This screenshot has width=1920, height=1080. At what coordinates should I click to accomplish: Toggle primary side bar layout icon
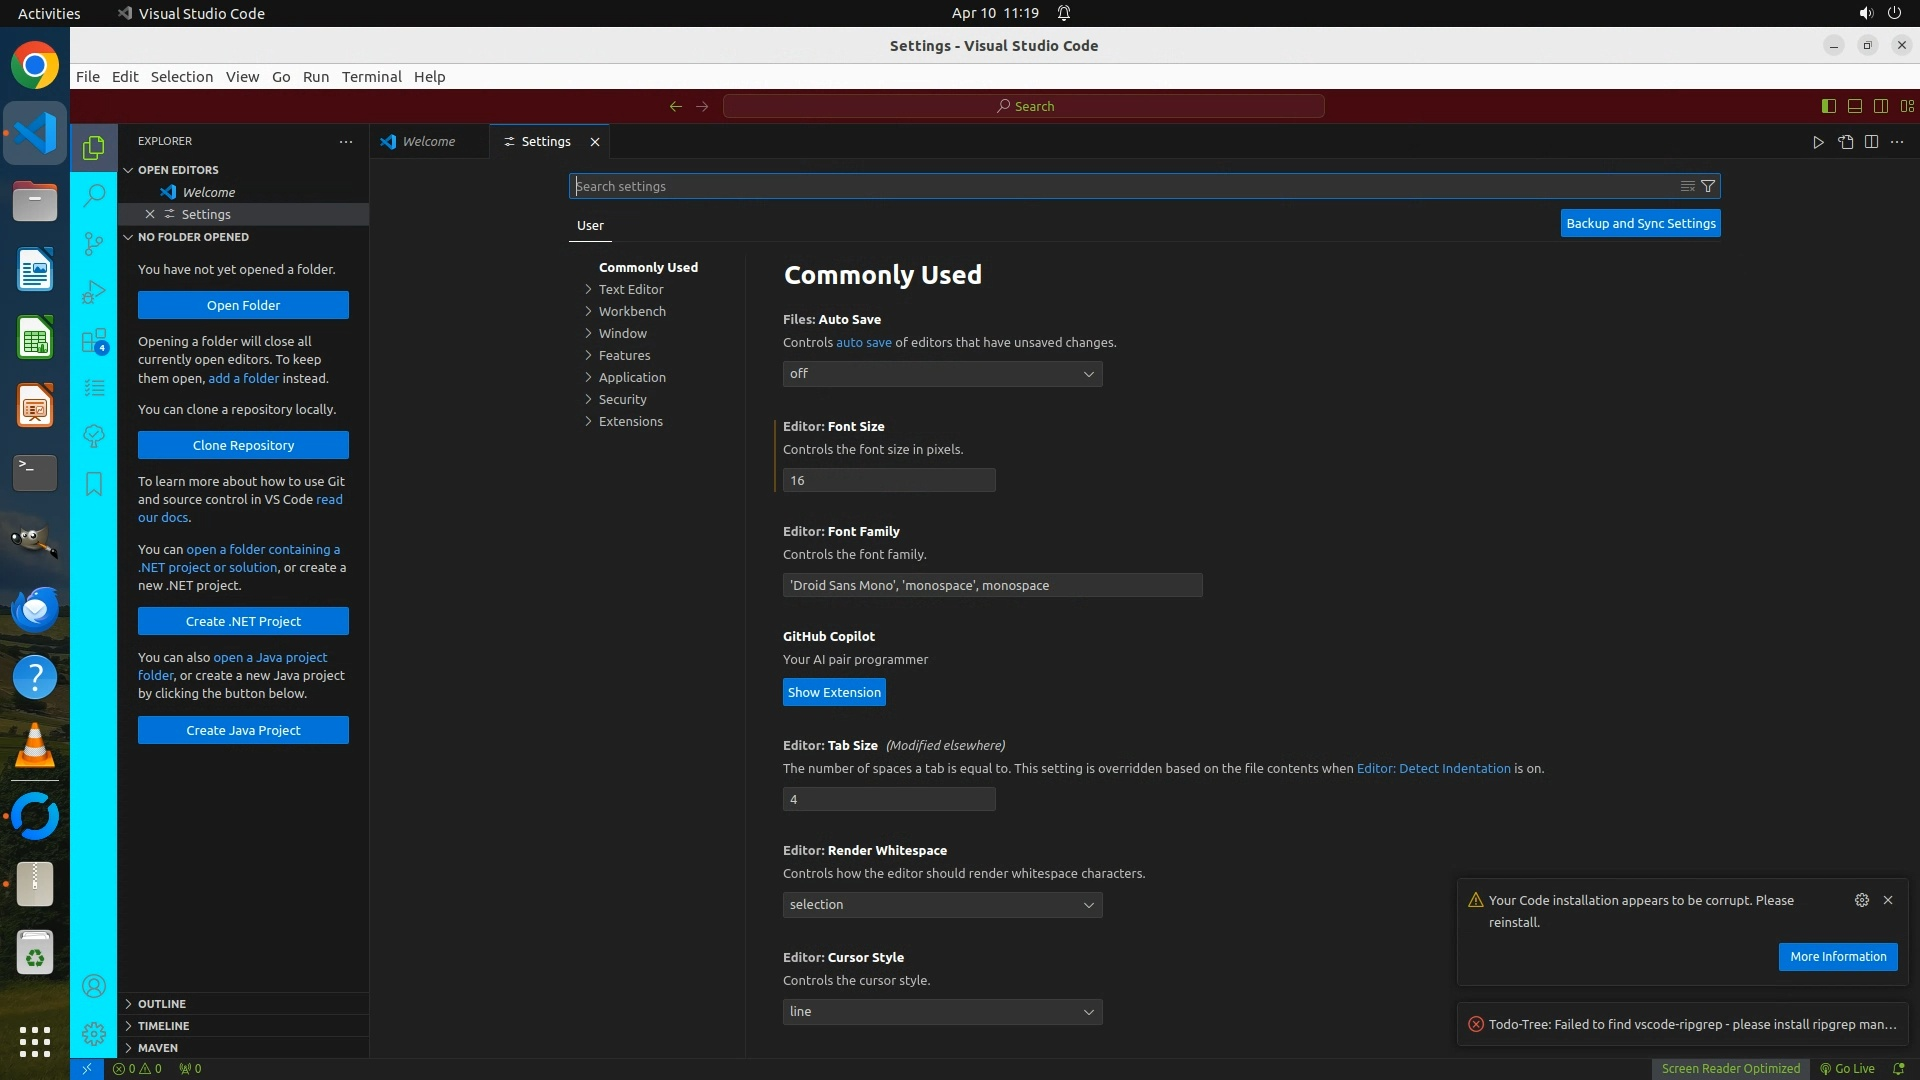point(1828,106)
